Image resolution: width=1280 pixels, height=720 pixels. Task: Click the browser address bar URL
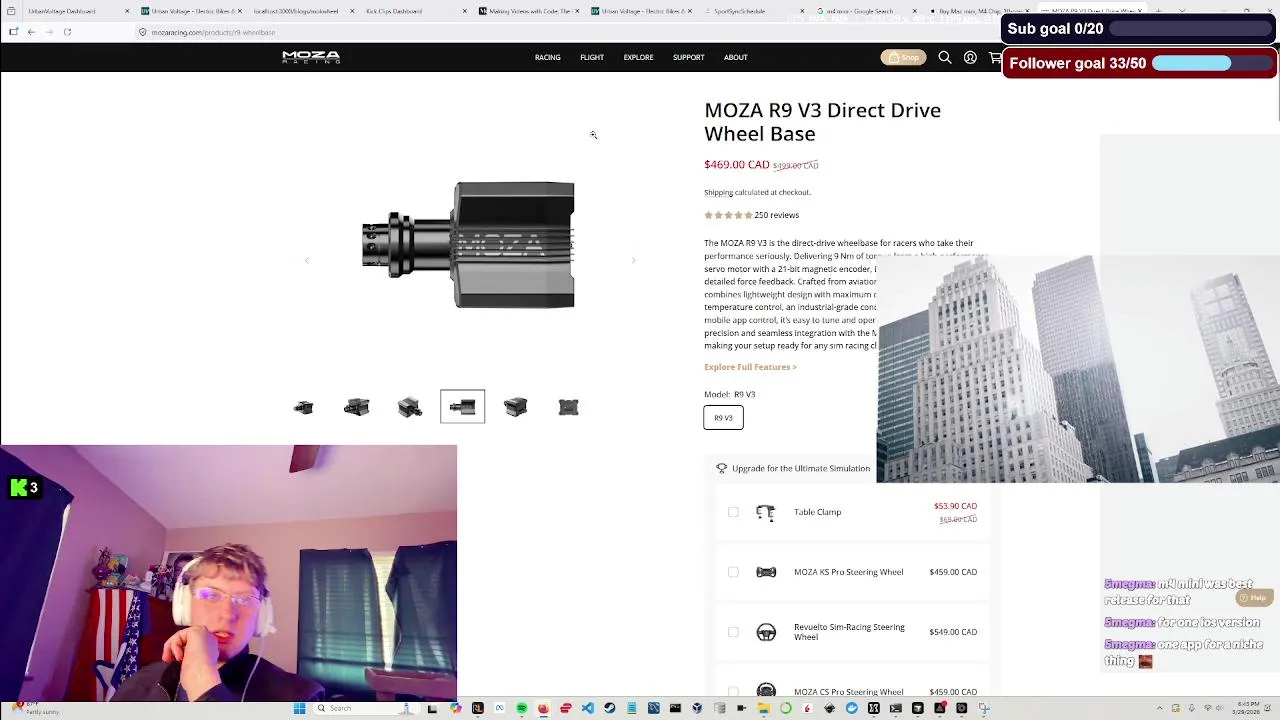pyautogui.click(x=213, y=32)
